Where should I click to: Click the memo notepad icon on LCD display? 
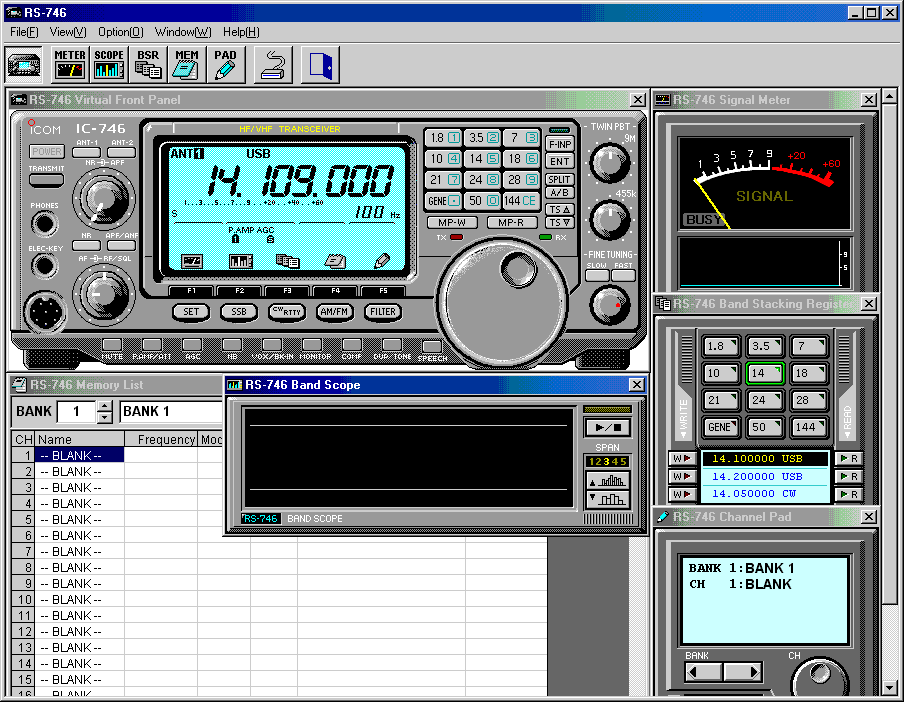(x=334, y=261)
